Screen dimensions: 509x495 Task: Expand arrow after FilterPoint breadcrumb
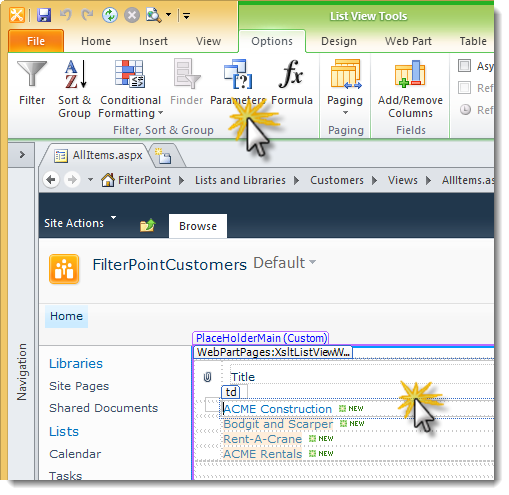coord(181,180)
